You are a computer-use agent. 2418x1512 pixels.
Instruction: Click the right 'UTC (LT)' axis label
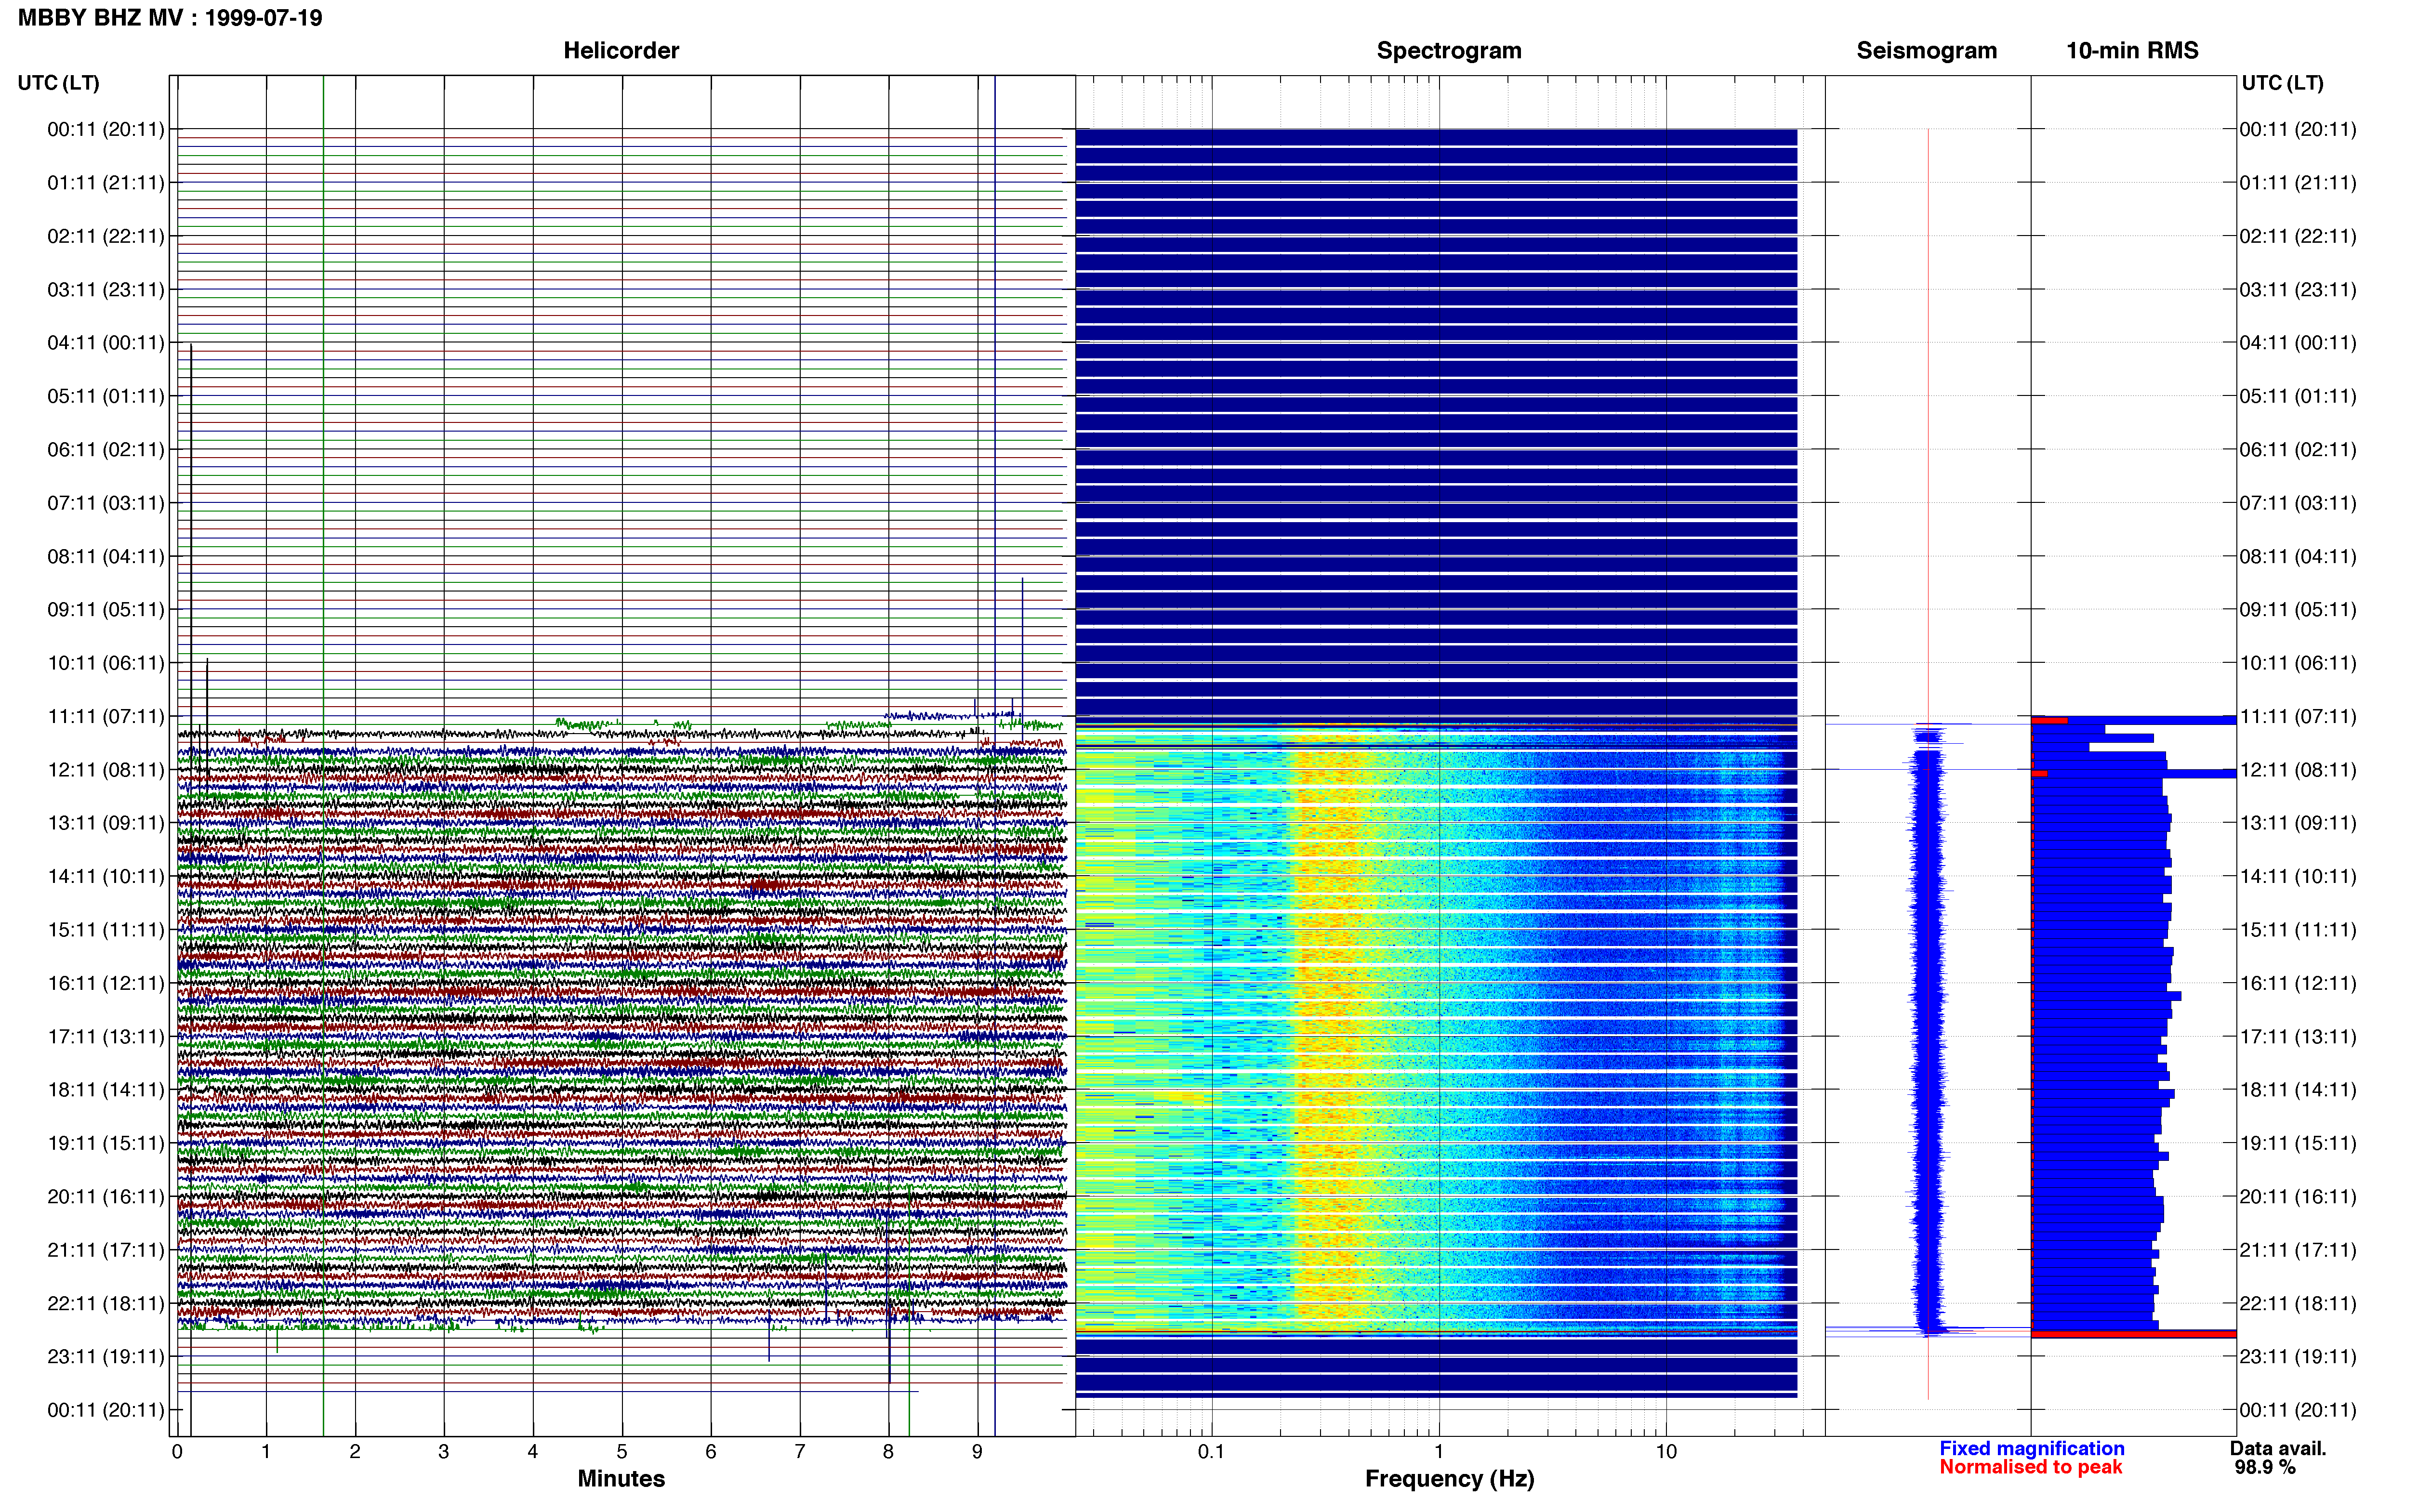pyautogui.click(x=2282, y=83)
